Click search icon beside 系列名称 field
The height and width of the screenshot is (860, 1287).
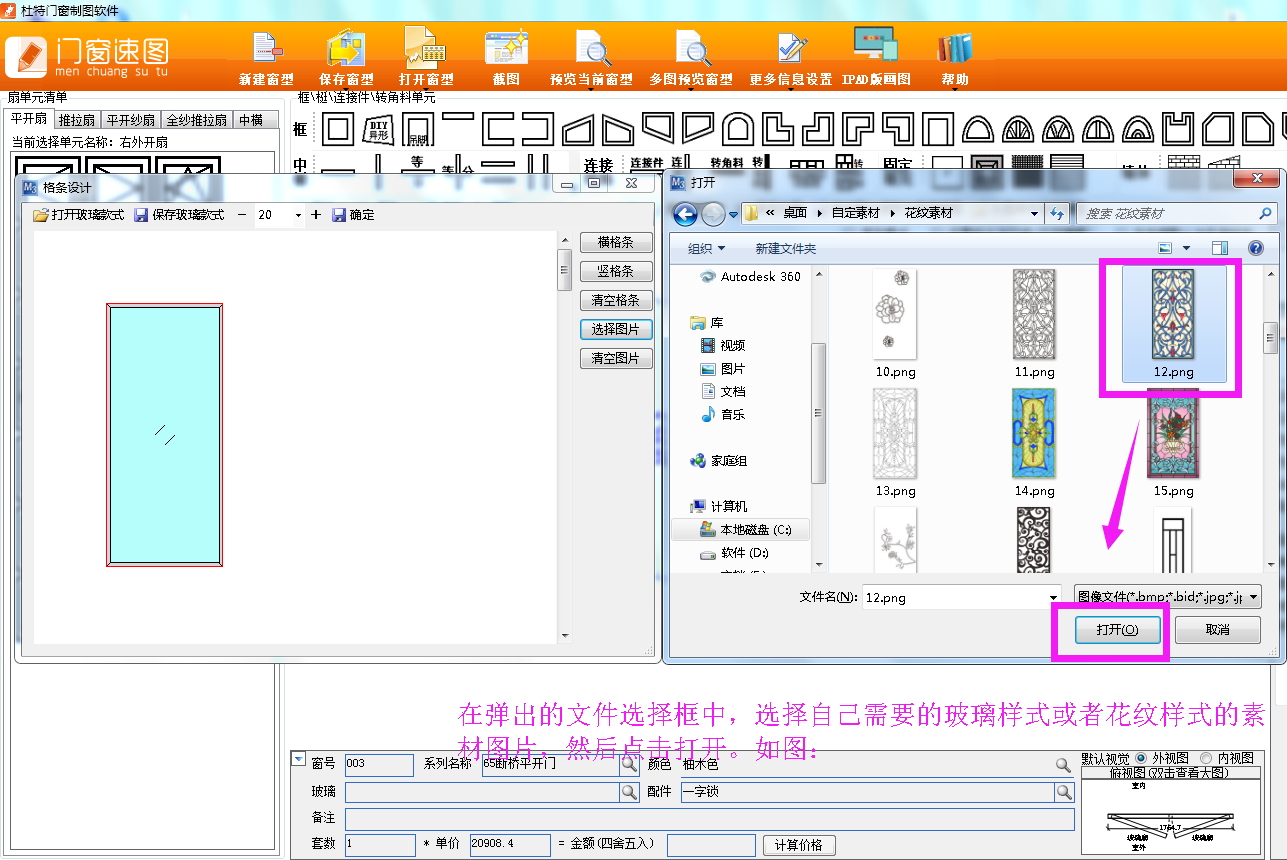629,765
